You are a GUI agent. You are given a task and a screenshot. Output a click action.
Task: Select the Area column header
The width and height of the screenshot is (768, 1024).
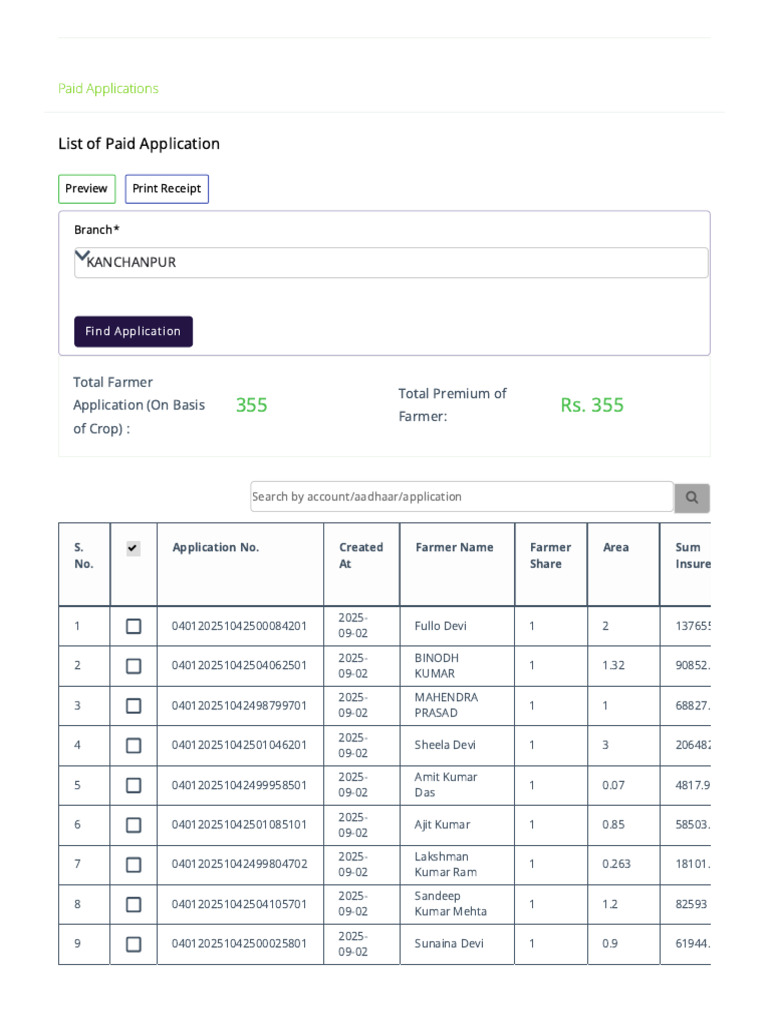[616, 547]
